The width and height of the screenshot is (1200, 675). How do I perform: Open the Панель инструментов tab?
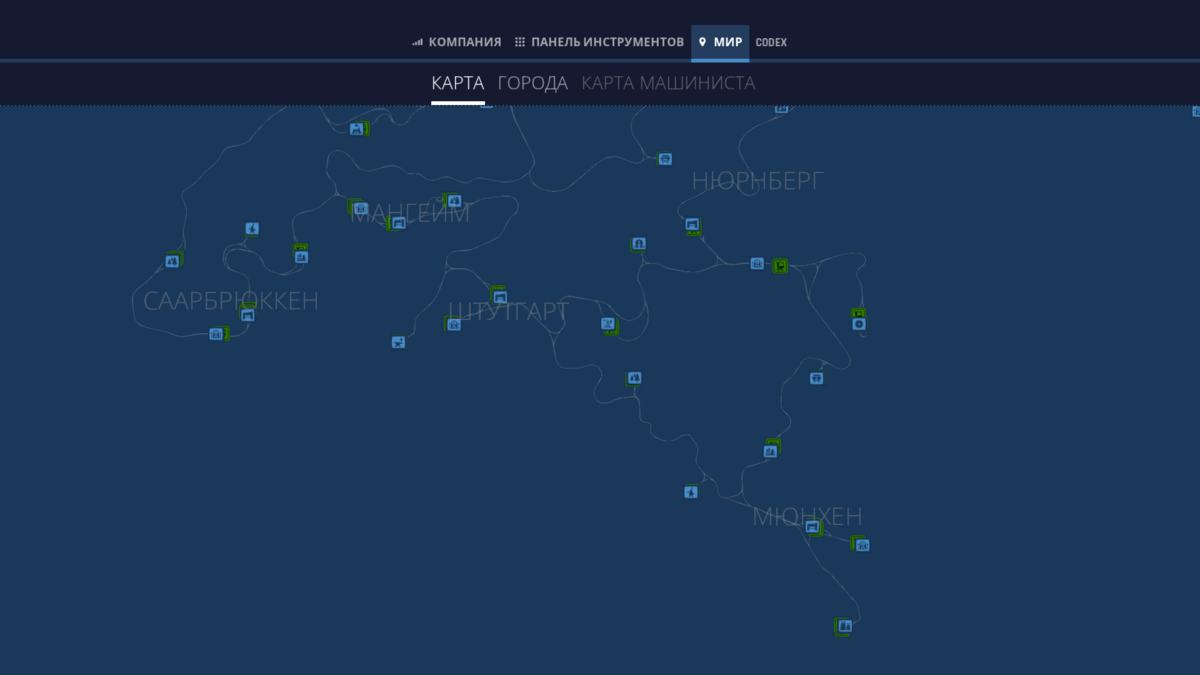coord(599,42)
